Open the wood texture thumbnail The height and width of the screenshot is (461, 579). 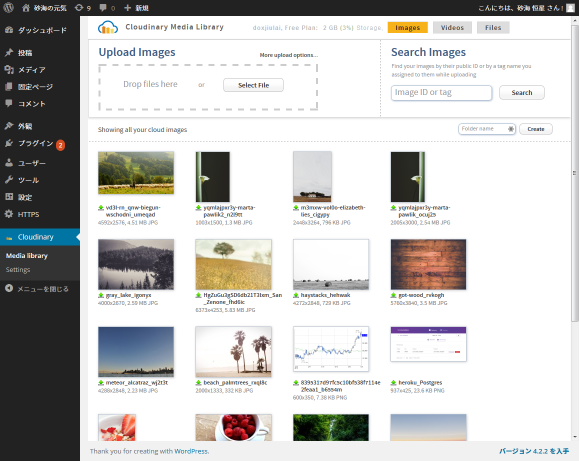(428, 264)
